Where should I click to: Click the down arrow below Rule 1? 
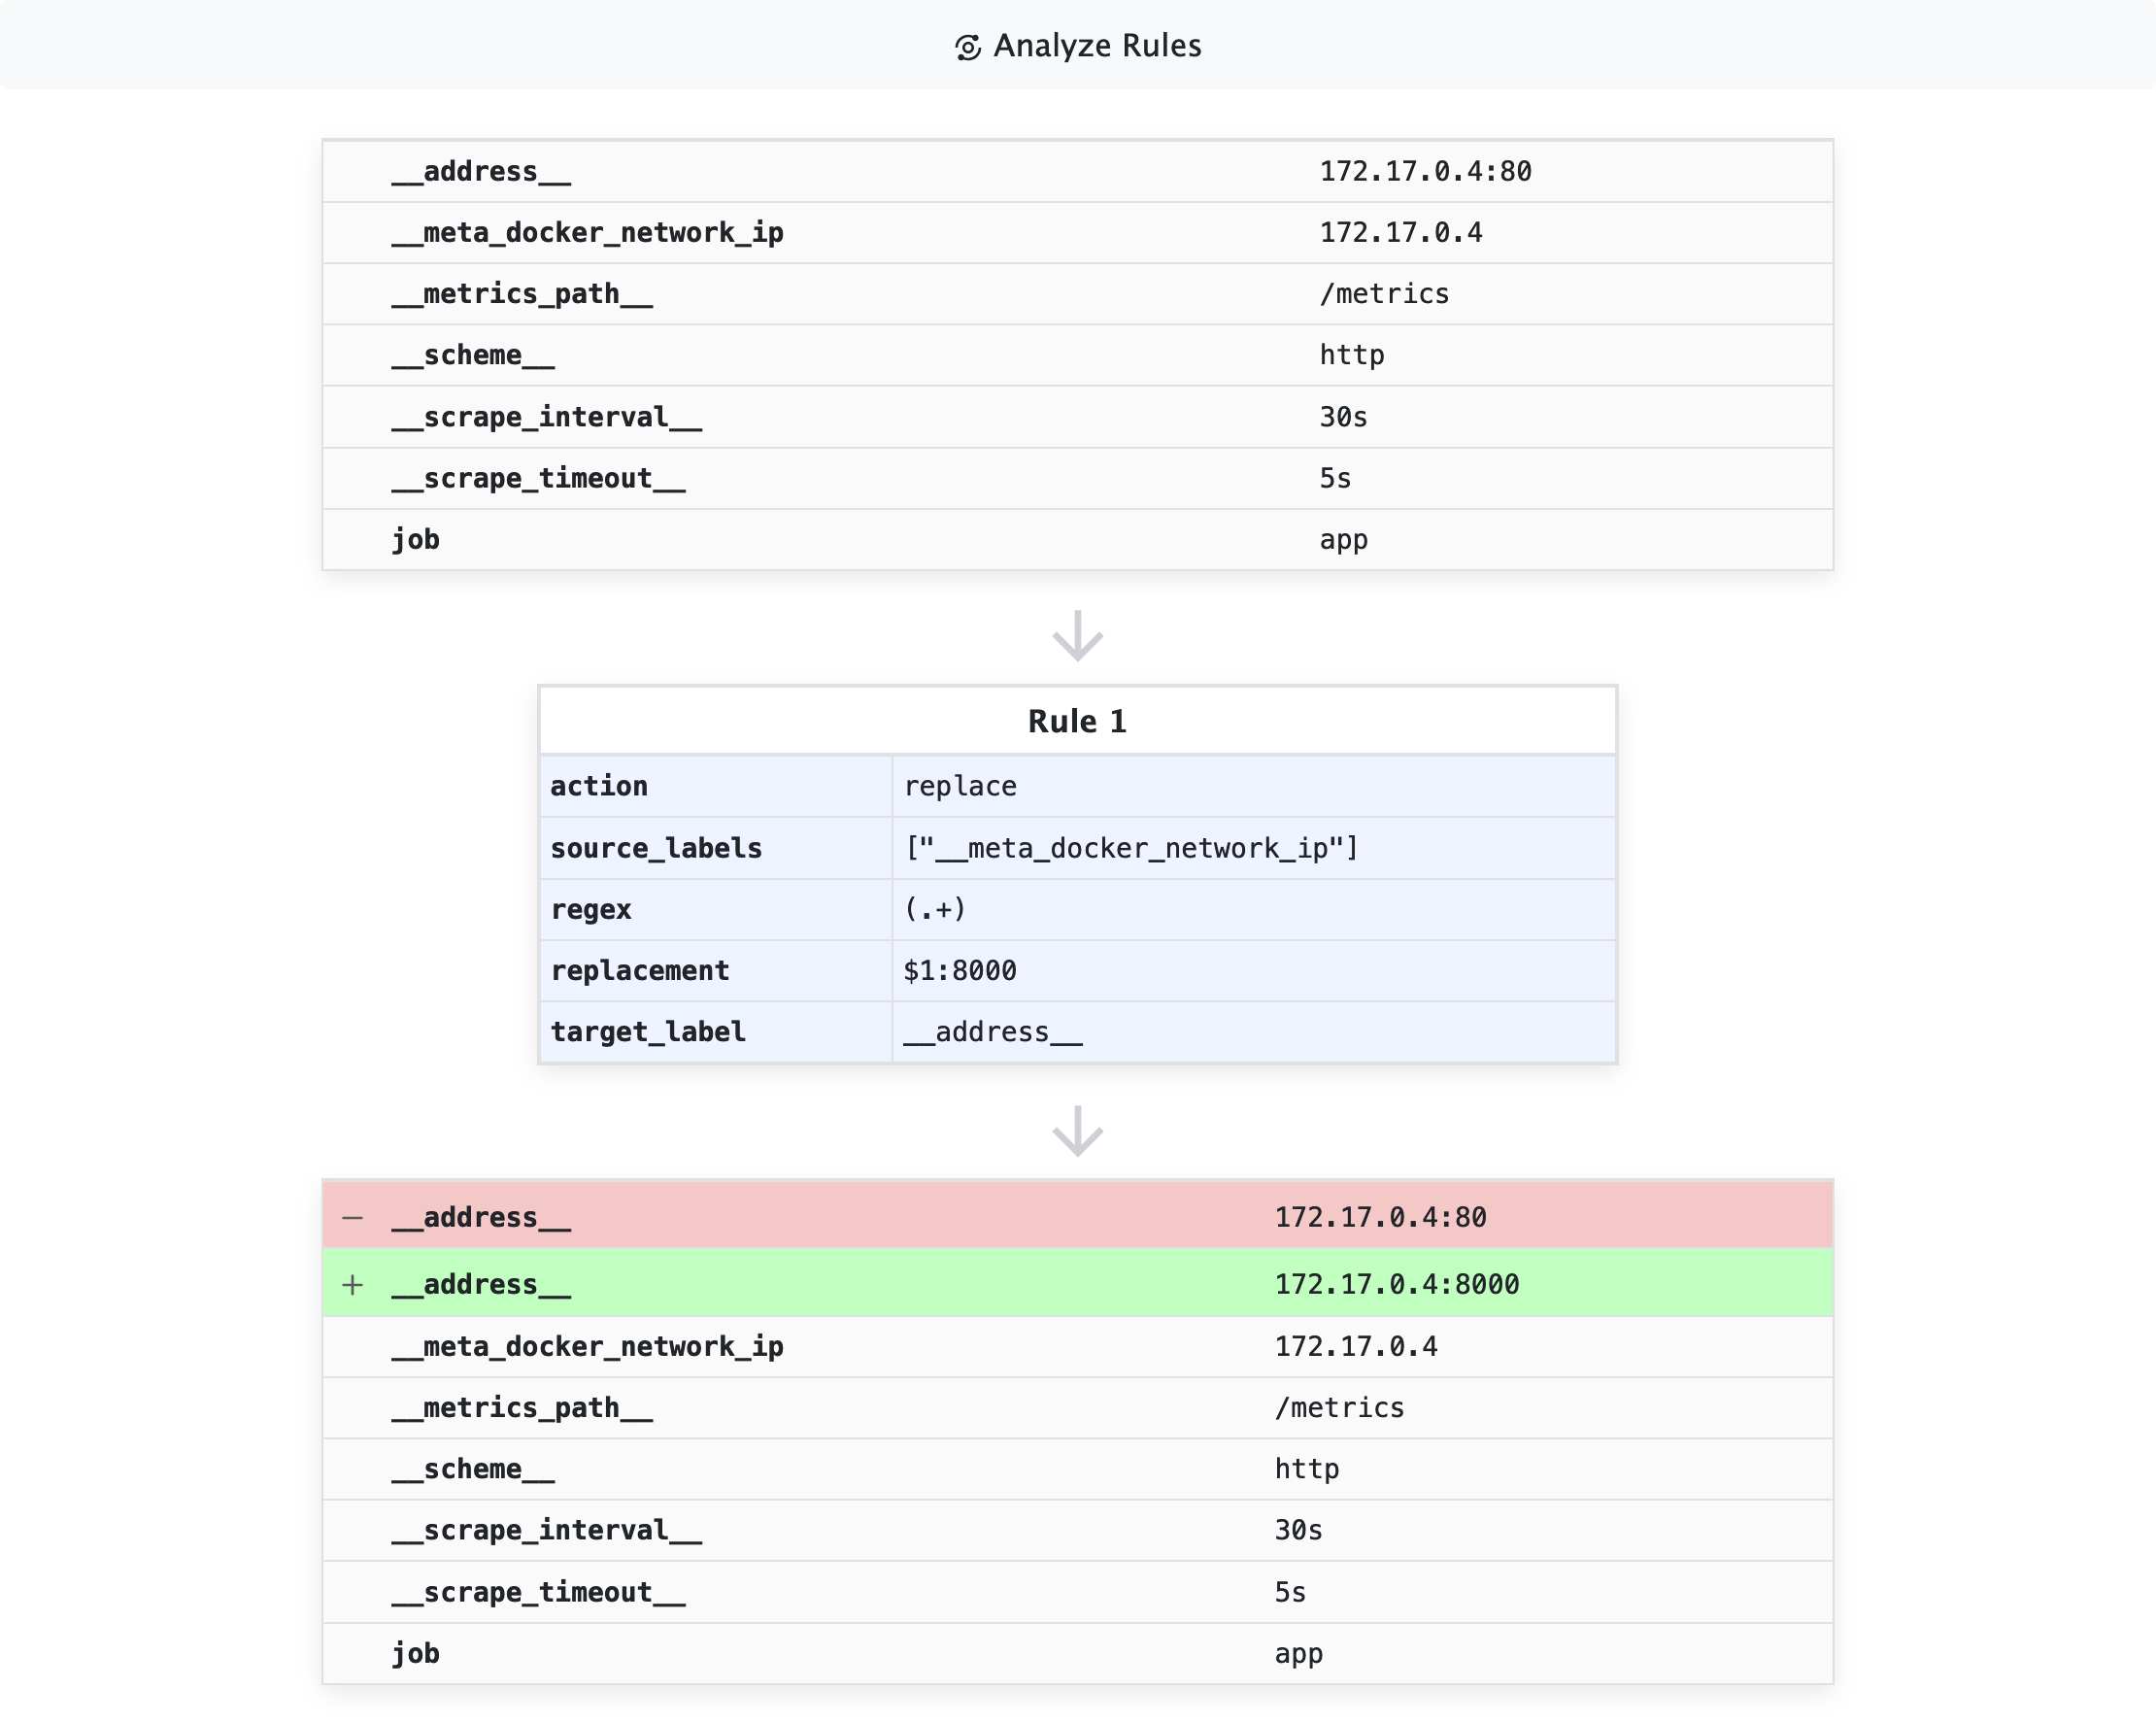(x=1077, y=1131)
